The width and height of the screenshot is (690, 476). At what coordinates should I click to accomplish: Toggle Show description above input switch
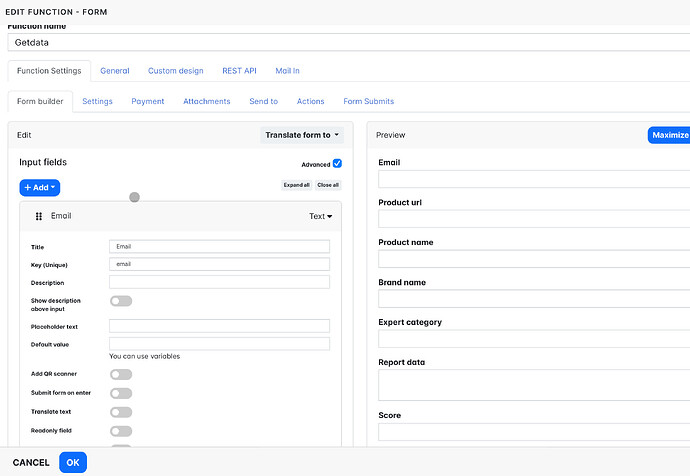[121, 301]
